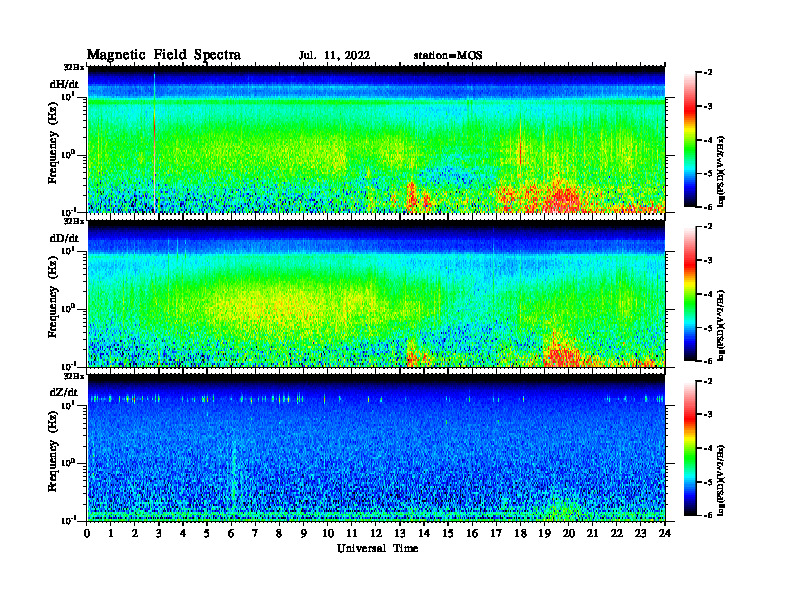
Task: Click the red burst near 20 UT in dH/dt panel
Action: 563,198
